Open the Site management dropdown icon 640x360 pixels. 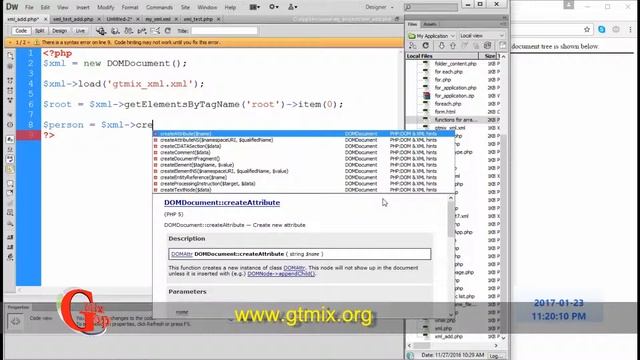(292, 7)
